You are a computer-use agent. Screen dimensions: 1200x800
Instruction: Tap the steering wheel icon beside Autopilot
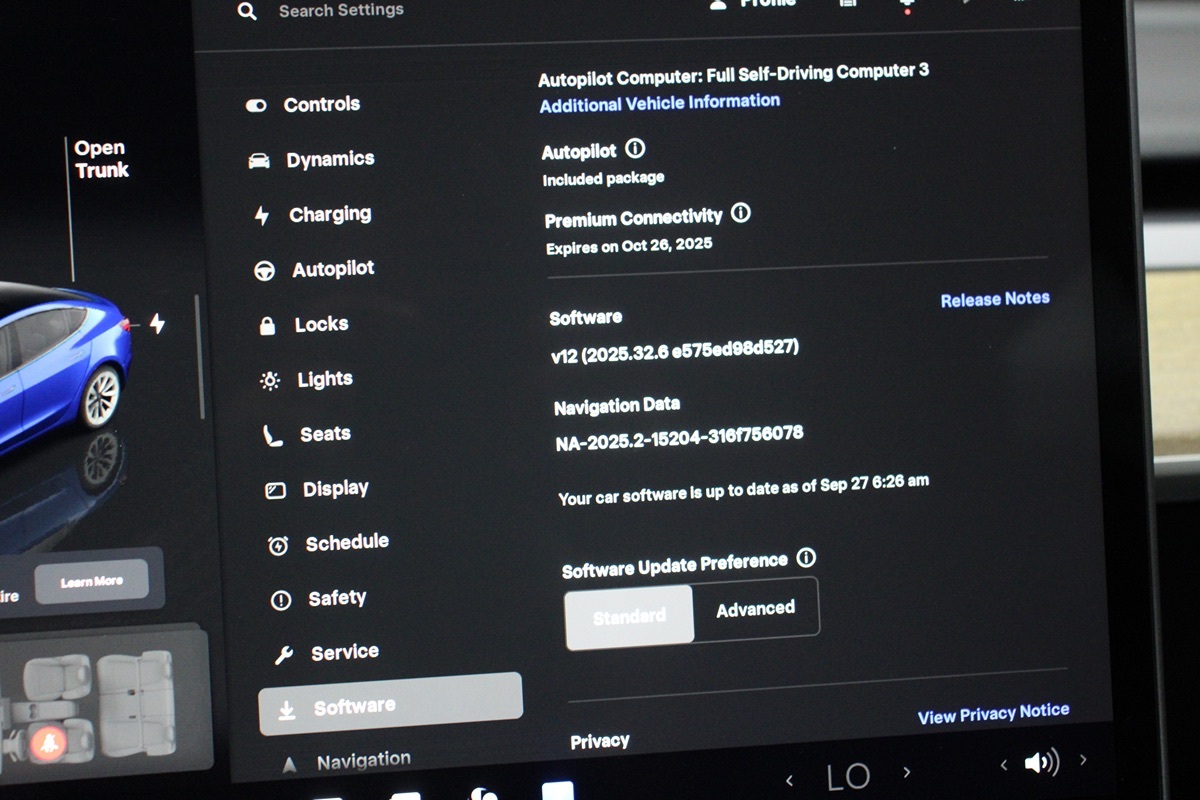click(265, 270)
